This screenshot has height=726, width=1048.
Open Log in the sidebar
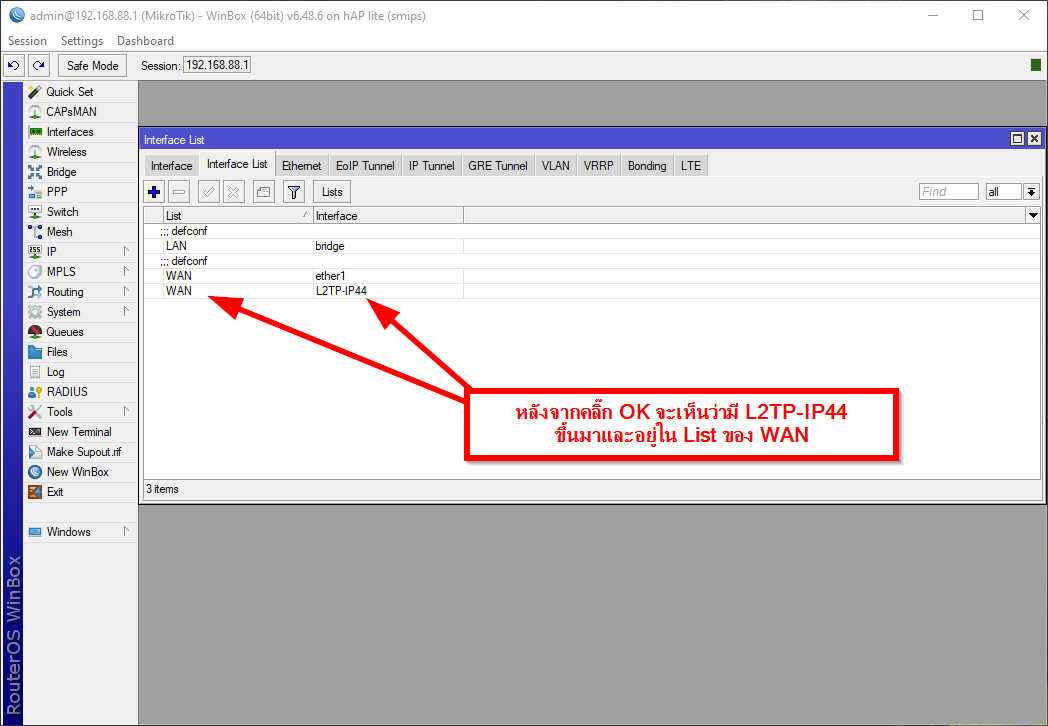80,372
